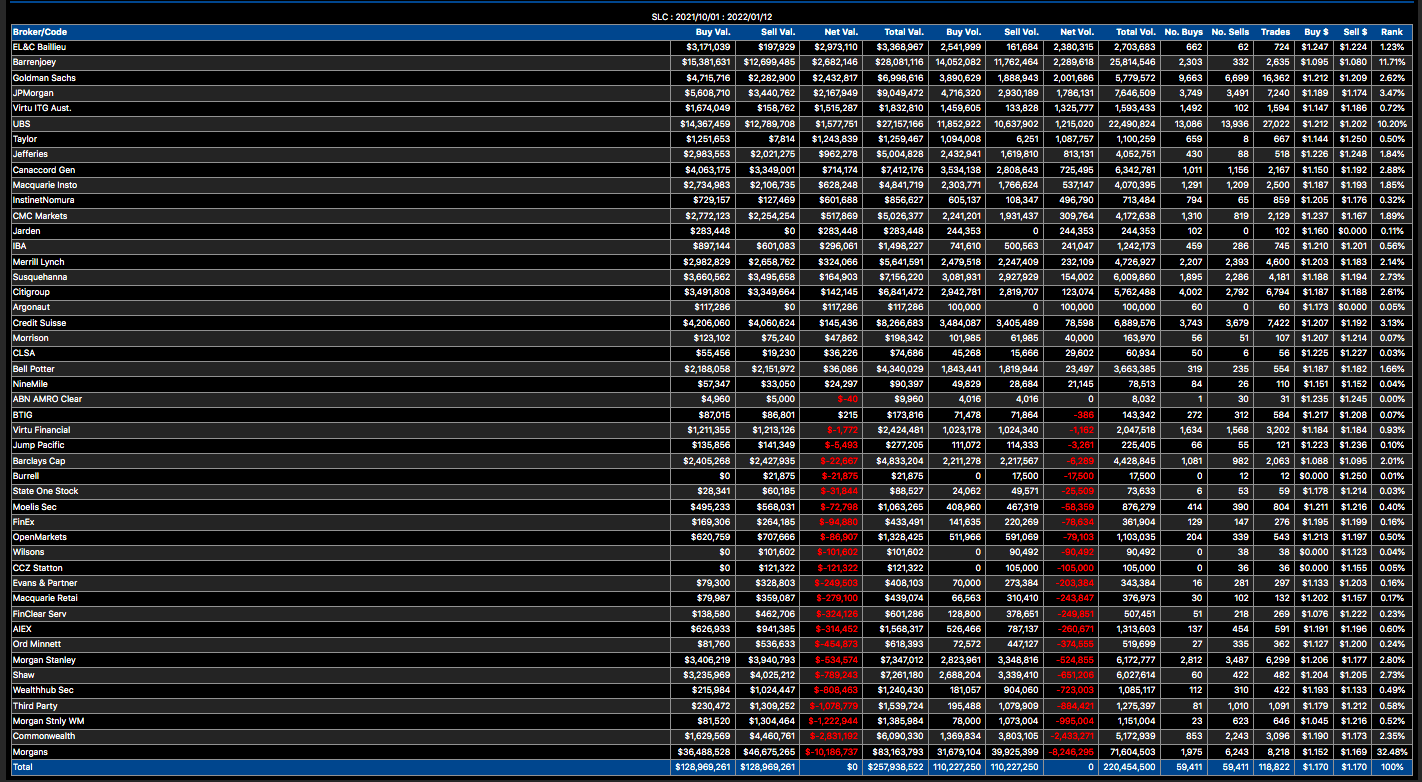Select the Taylor broker row
1422x782 pixels.
click(x=709, y=139)
